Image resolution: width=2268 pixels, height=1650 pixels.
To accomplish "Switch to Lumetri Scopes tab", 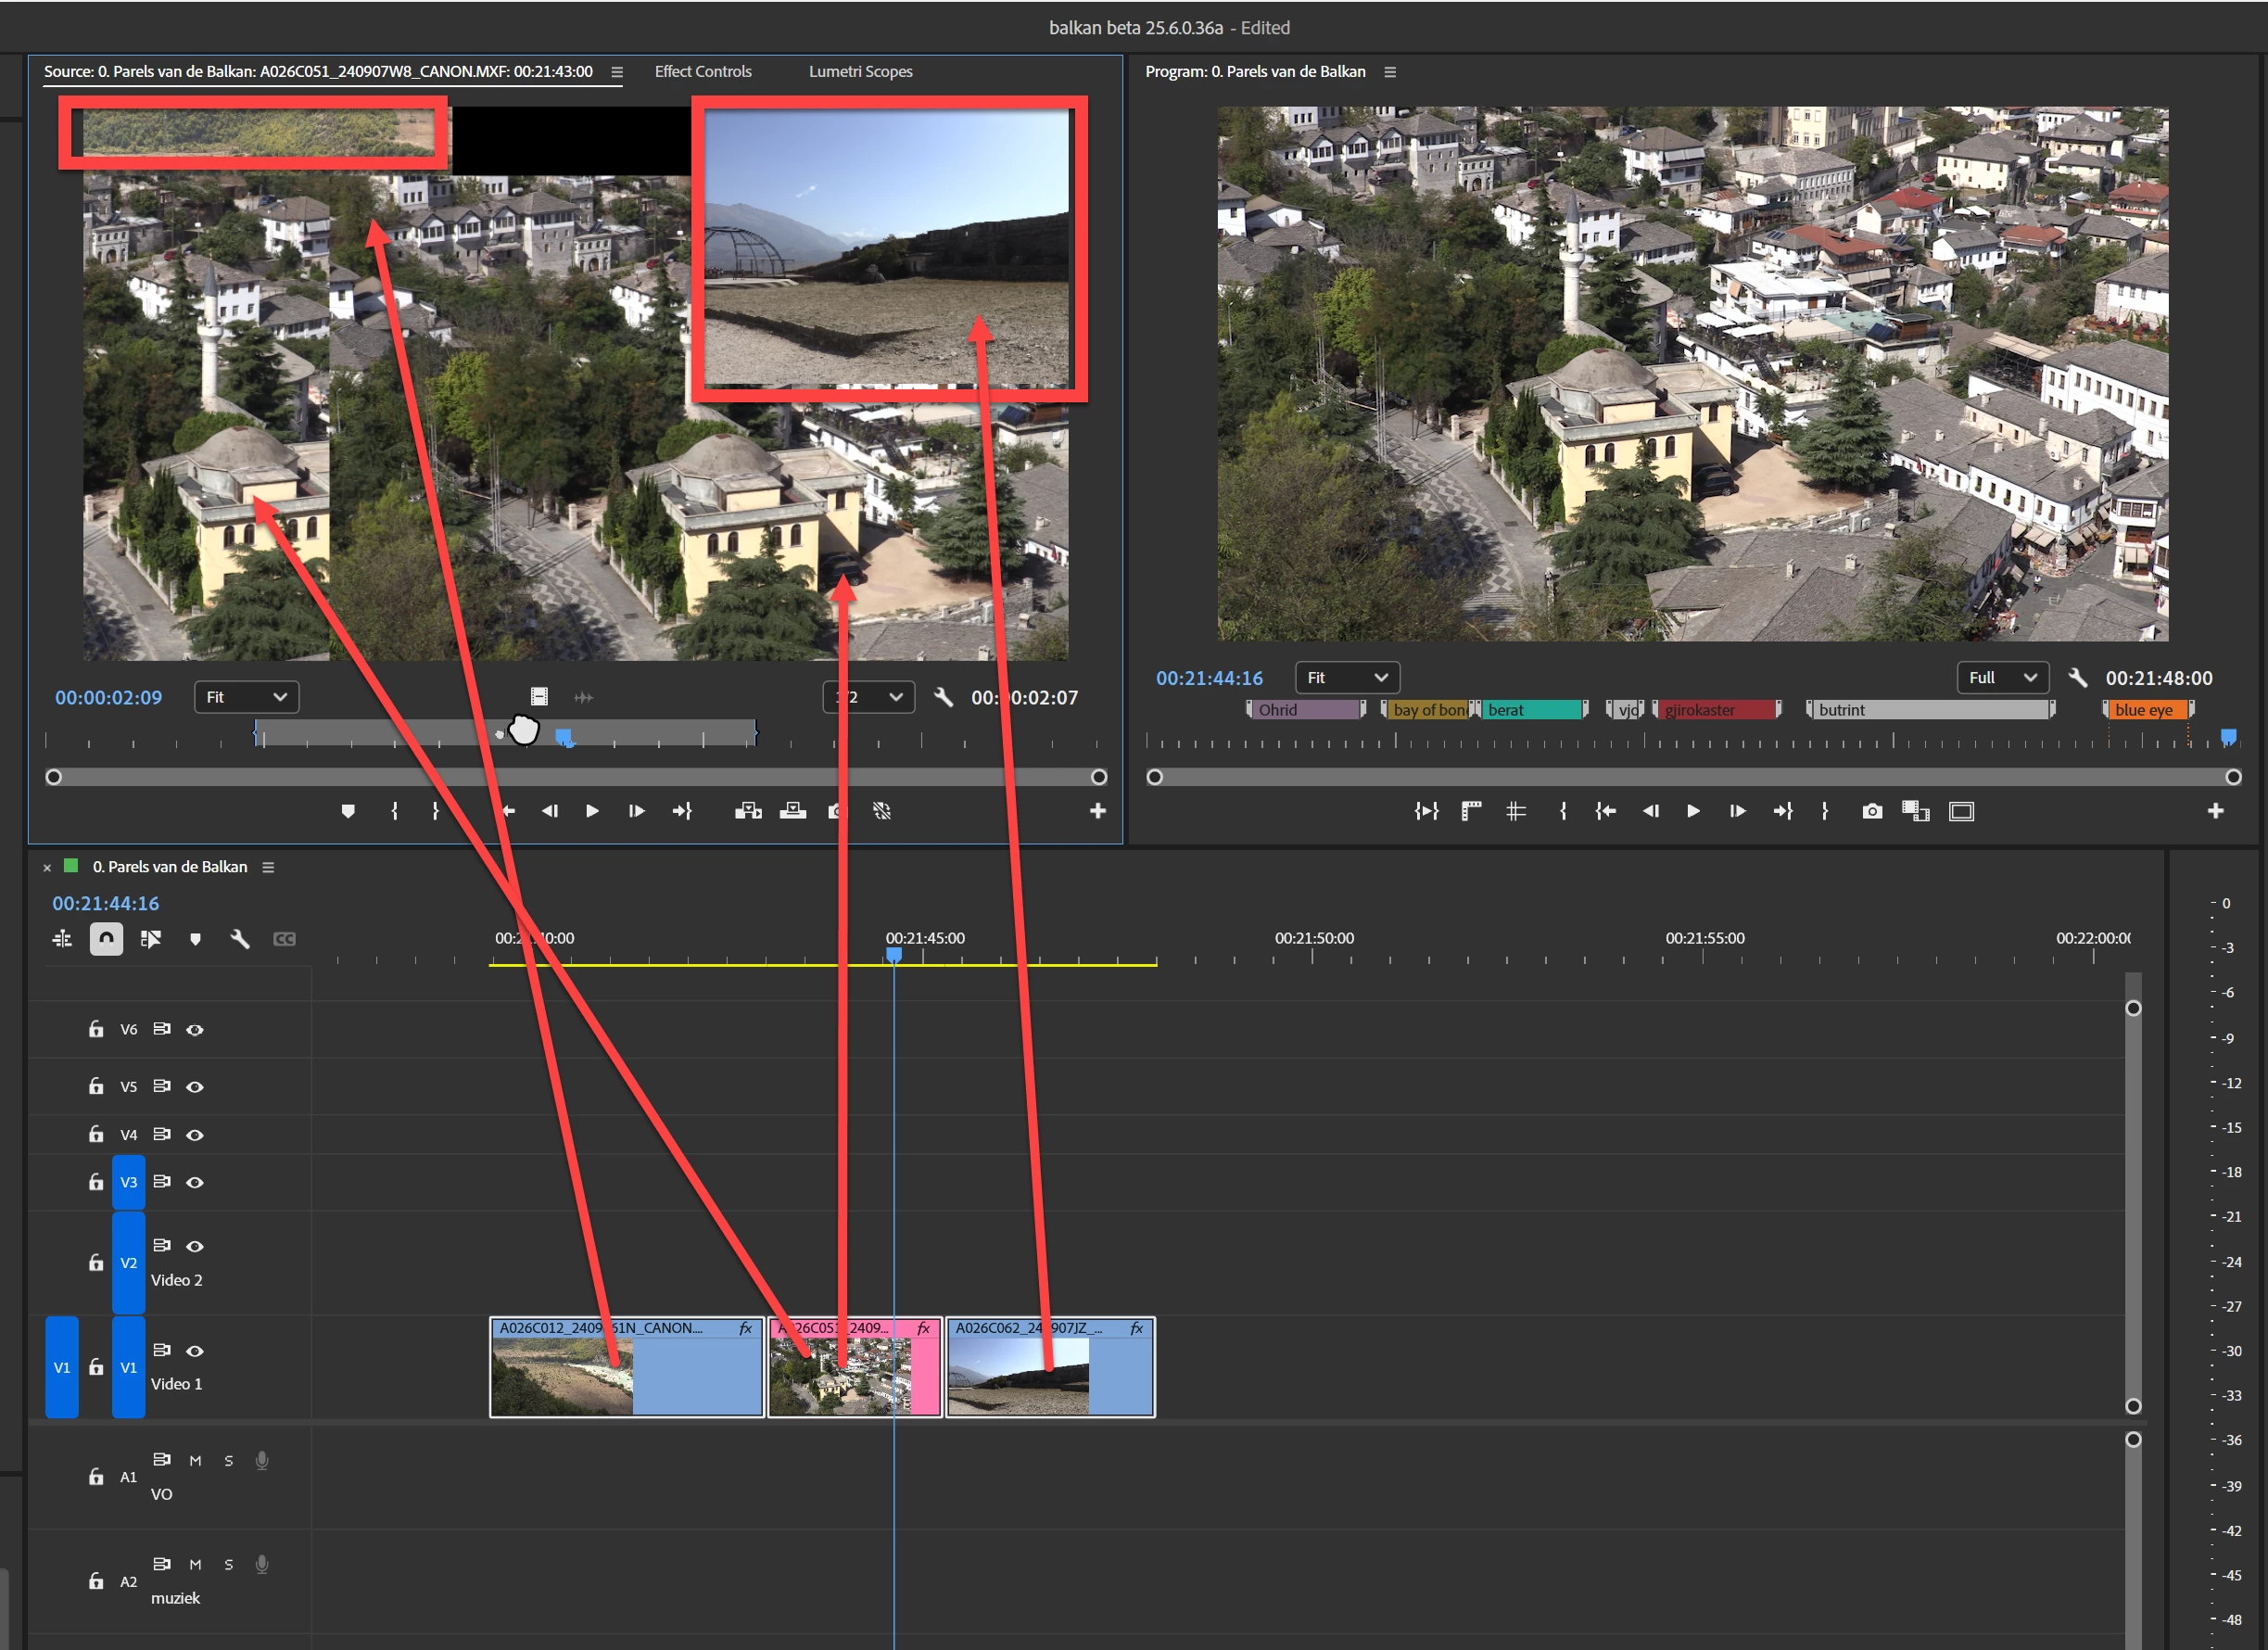I will point(860,72).
